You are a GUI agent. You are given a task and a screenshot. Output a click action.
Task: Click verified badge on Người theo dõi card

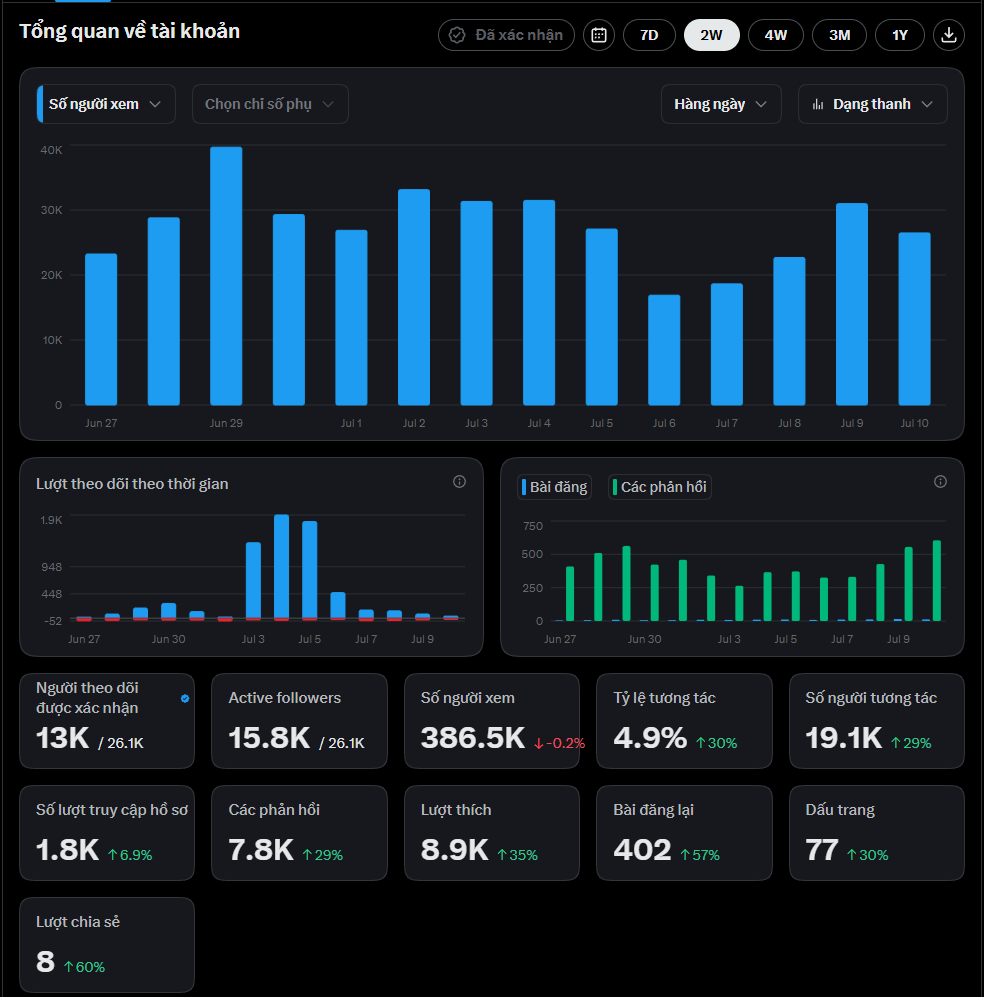click(x=185, y=698)
